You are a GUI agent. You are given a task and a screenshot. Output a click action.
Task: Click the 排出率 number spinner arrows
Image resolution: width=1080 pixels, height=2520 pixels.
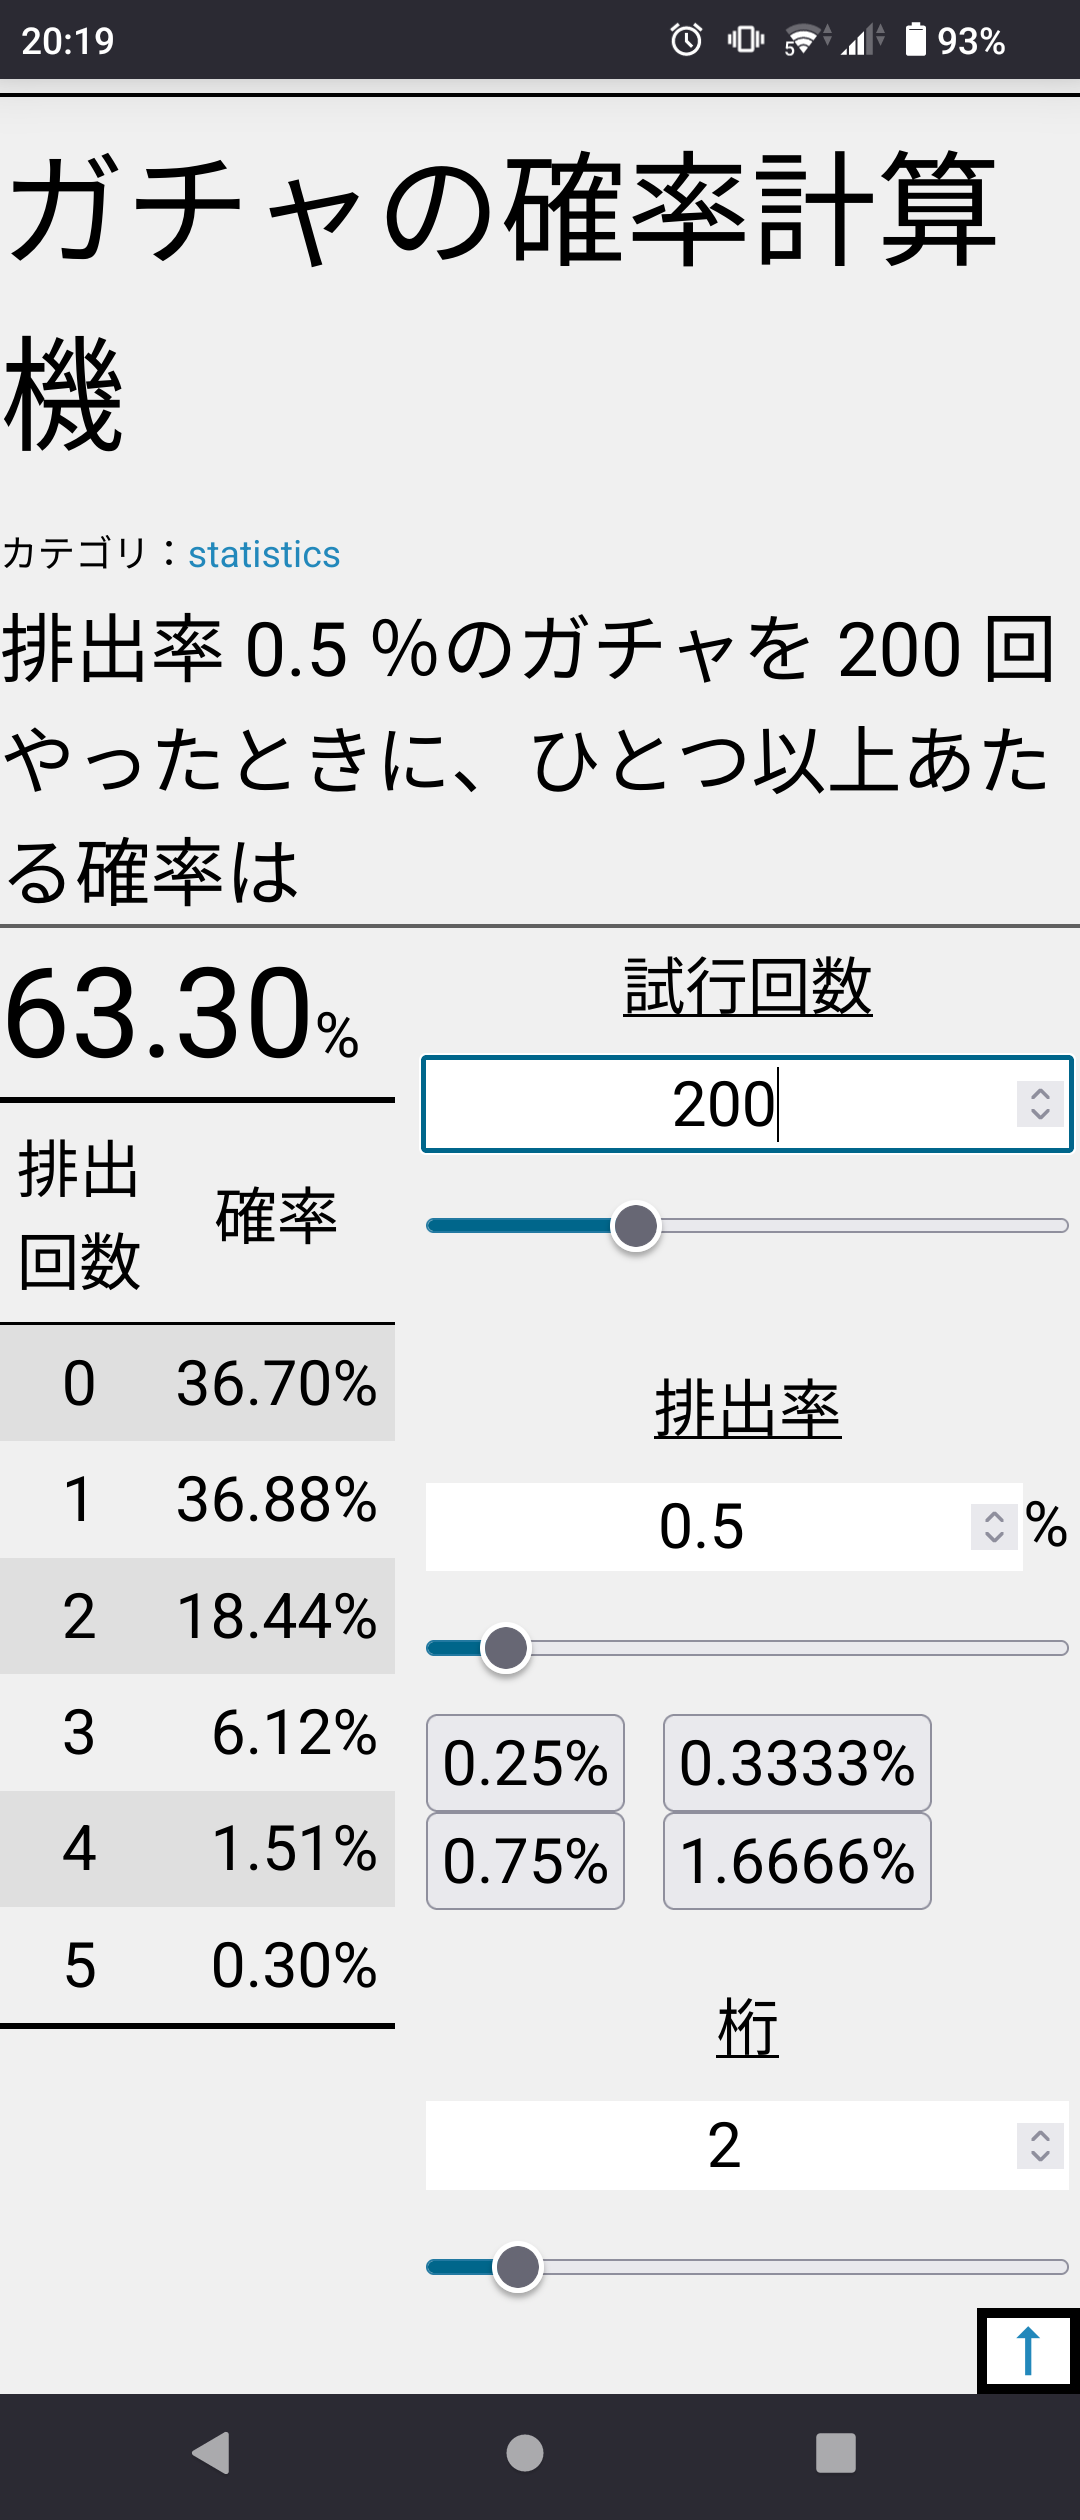tap(994, 1526)
